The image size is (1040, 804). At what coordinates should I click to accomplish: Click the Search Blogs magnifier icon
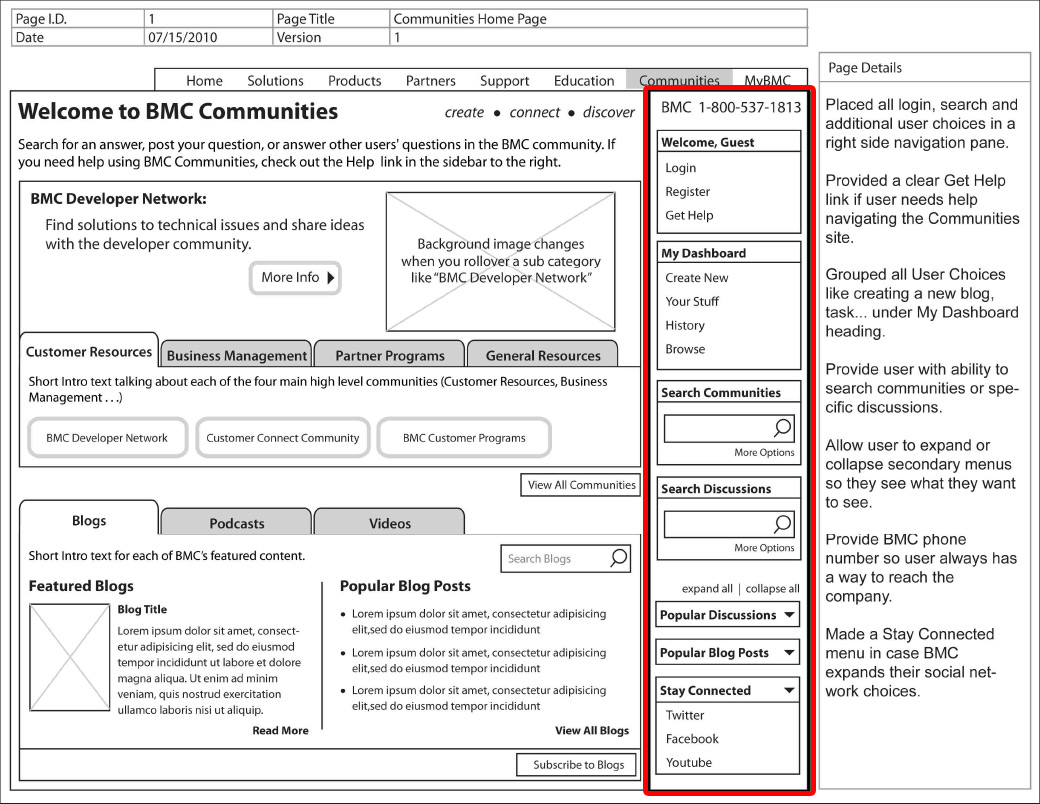coord(618,558)
